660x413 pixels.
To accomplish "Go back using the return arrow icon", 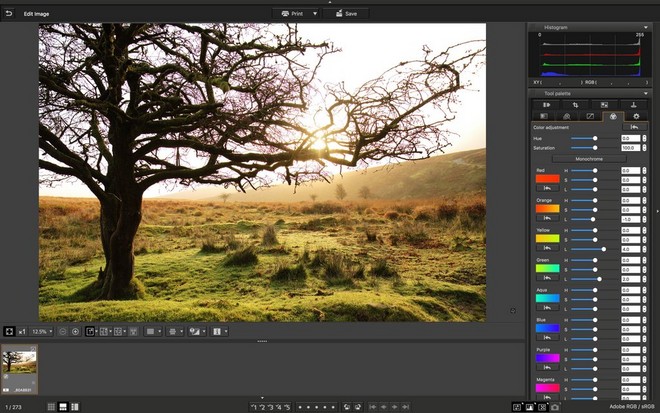I will pyautogui.click(x=8, y=13).
